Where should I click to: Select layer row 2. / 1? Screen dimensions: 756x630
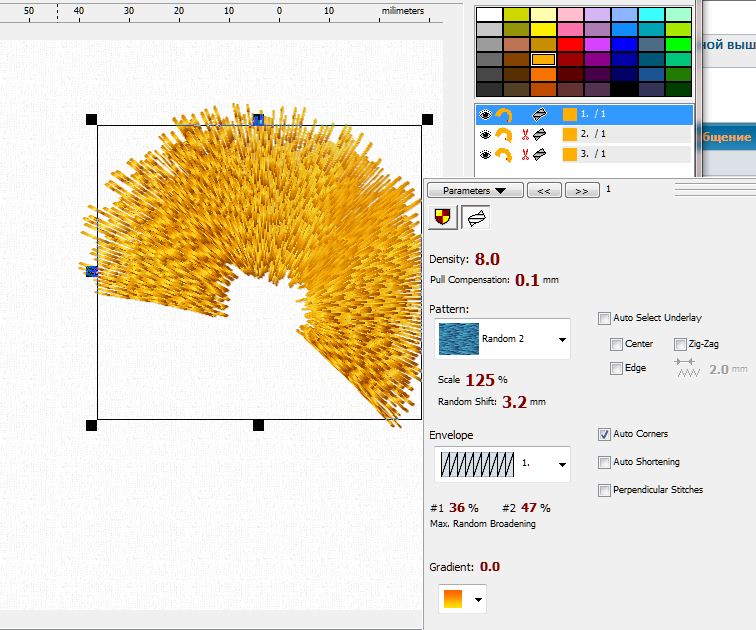pyautogui.click(x=584, y=134)
